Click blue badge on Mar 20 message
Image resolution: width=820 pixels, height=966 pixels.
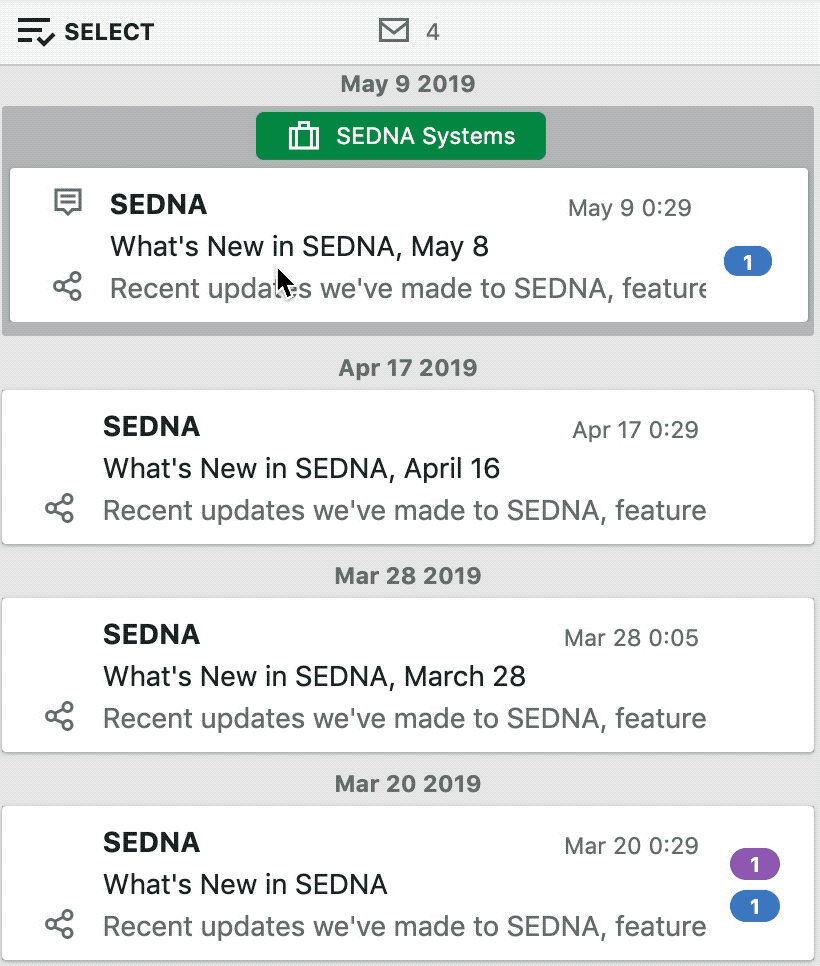pyautogui.click(x=755, y=906)
